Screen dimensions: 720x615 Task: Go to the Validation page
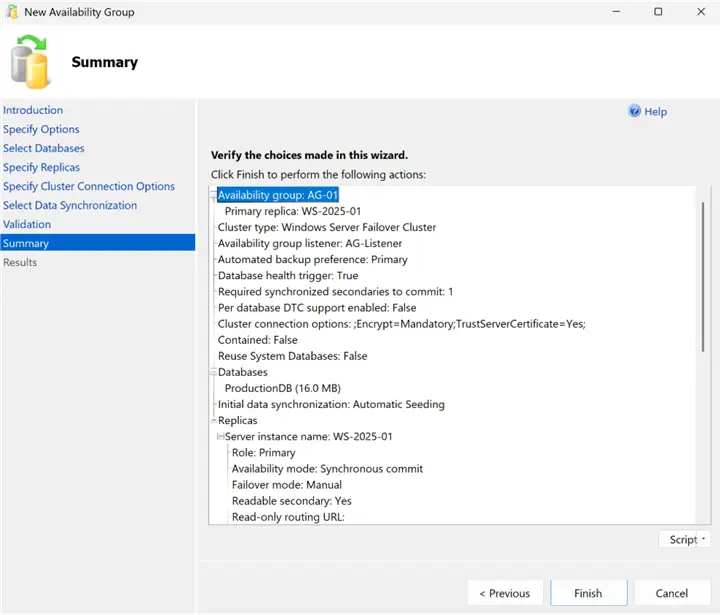tap(27, 224)
